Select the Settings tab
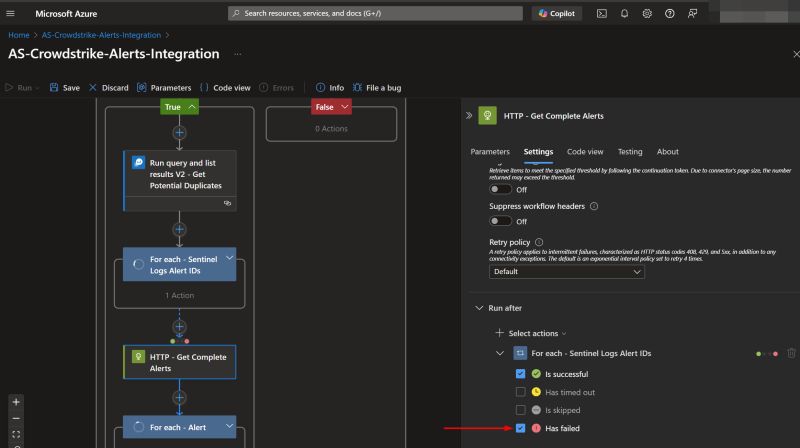This screenshot has width=800, height=448. pyautogui.click(x=538, y=152)
